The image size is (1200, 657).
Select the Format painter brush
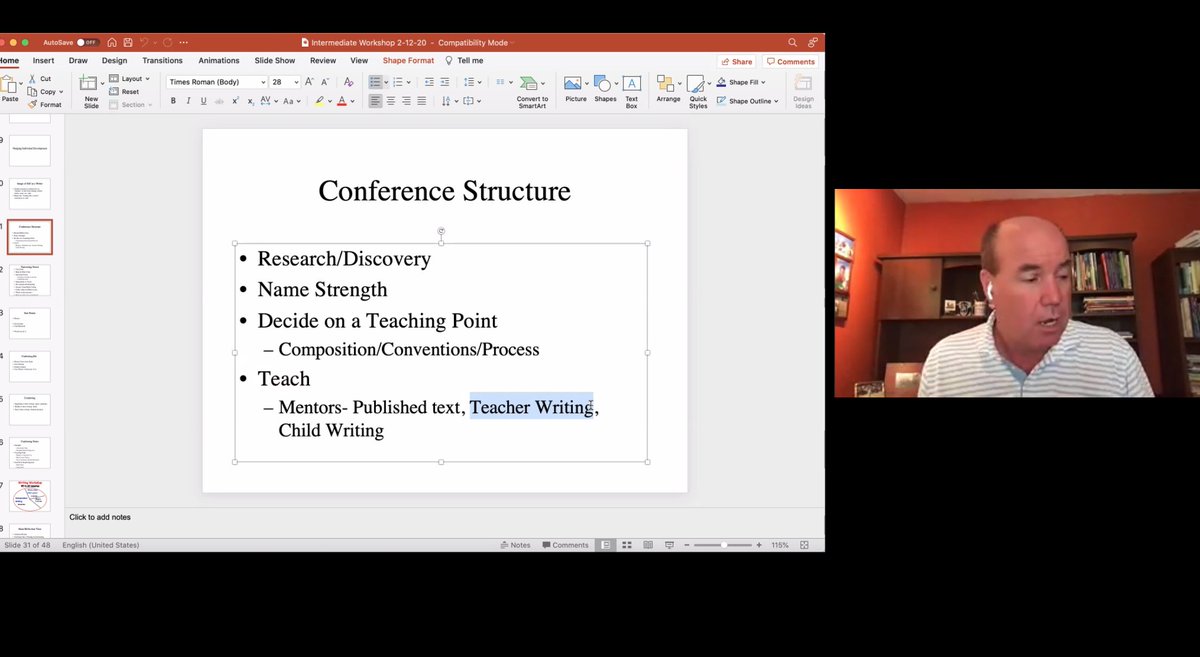[x=33, y=104]
